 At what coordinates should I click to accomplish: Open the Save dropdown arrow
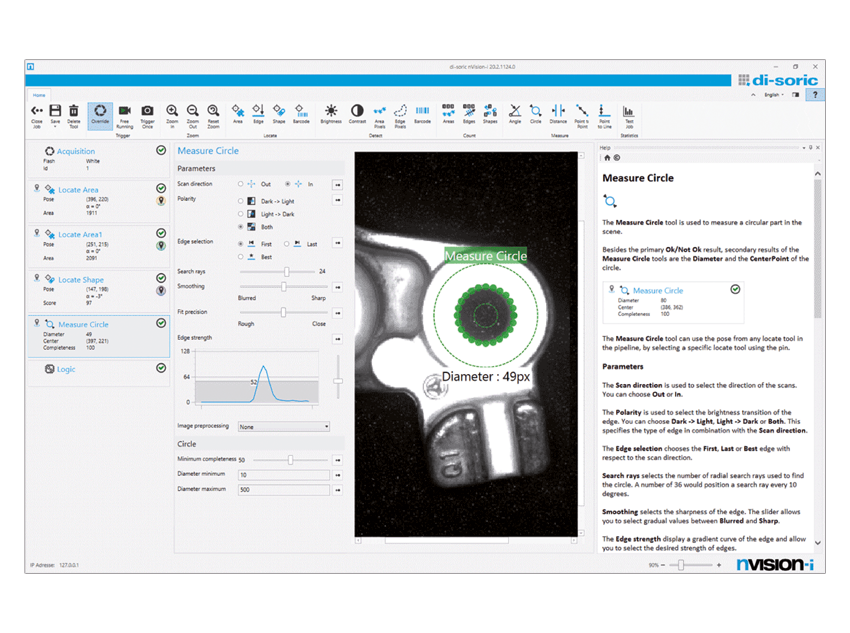coord(55,127)
